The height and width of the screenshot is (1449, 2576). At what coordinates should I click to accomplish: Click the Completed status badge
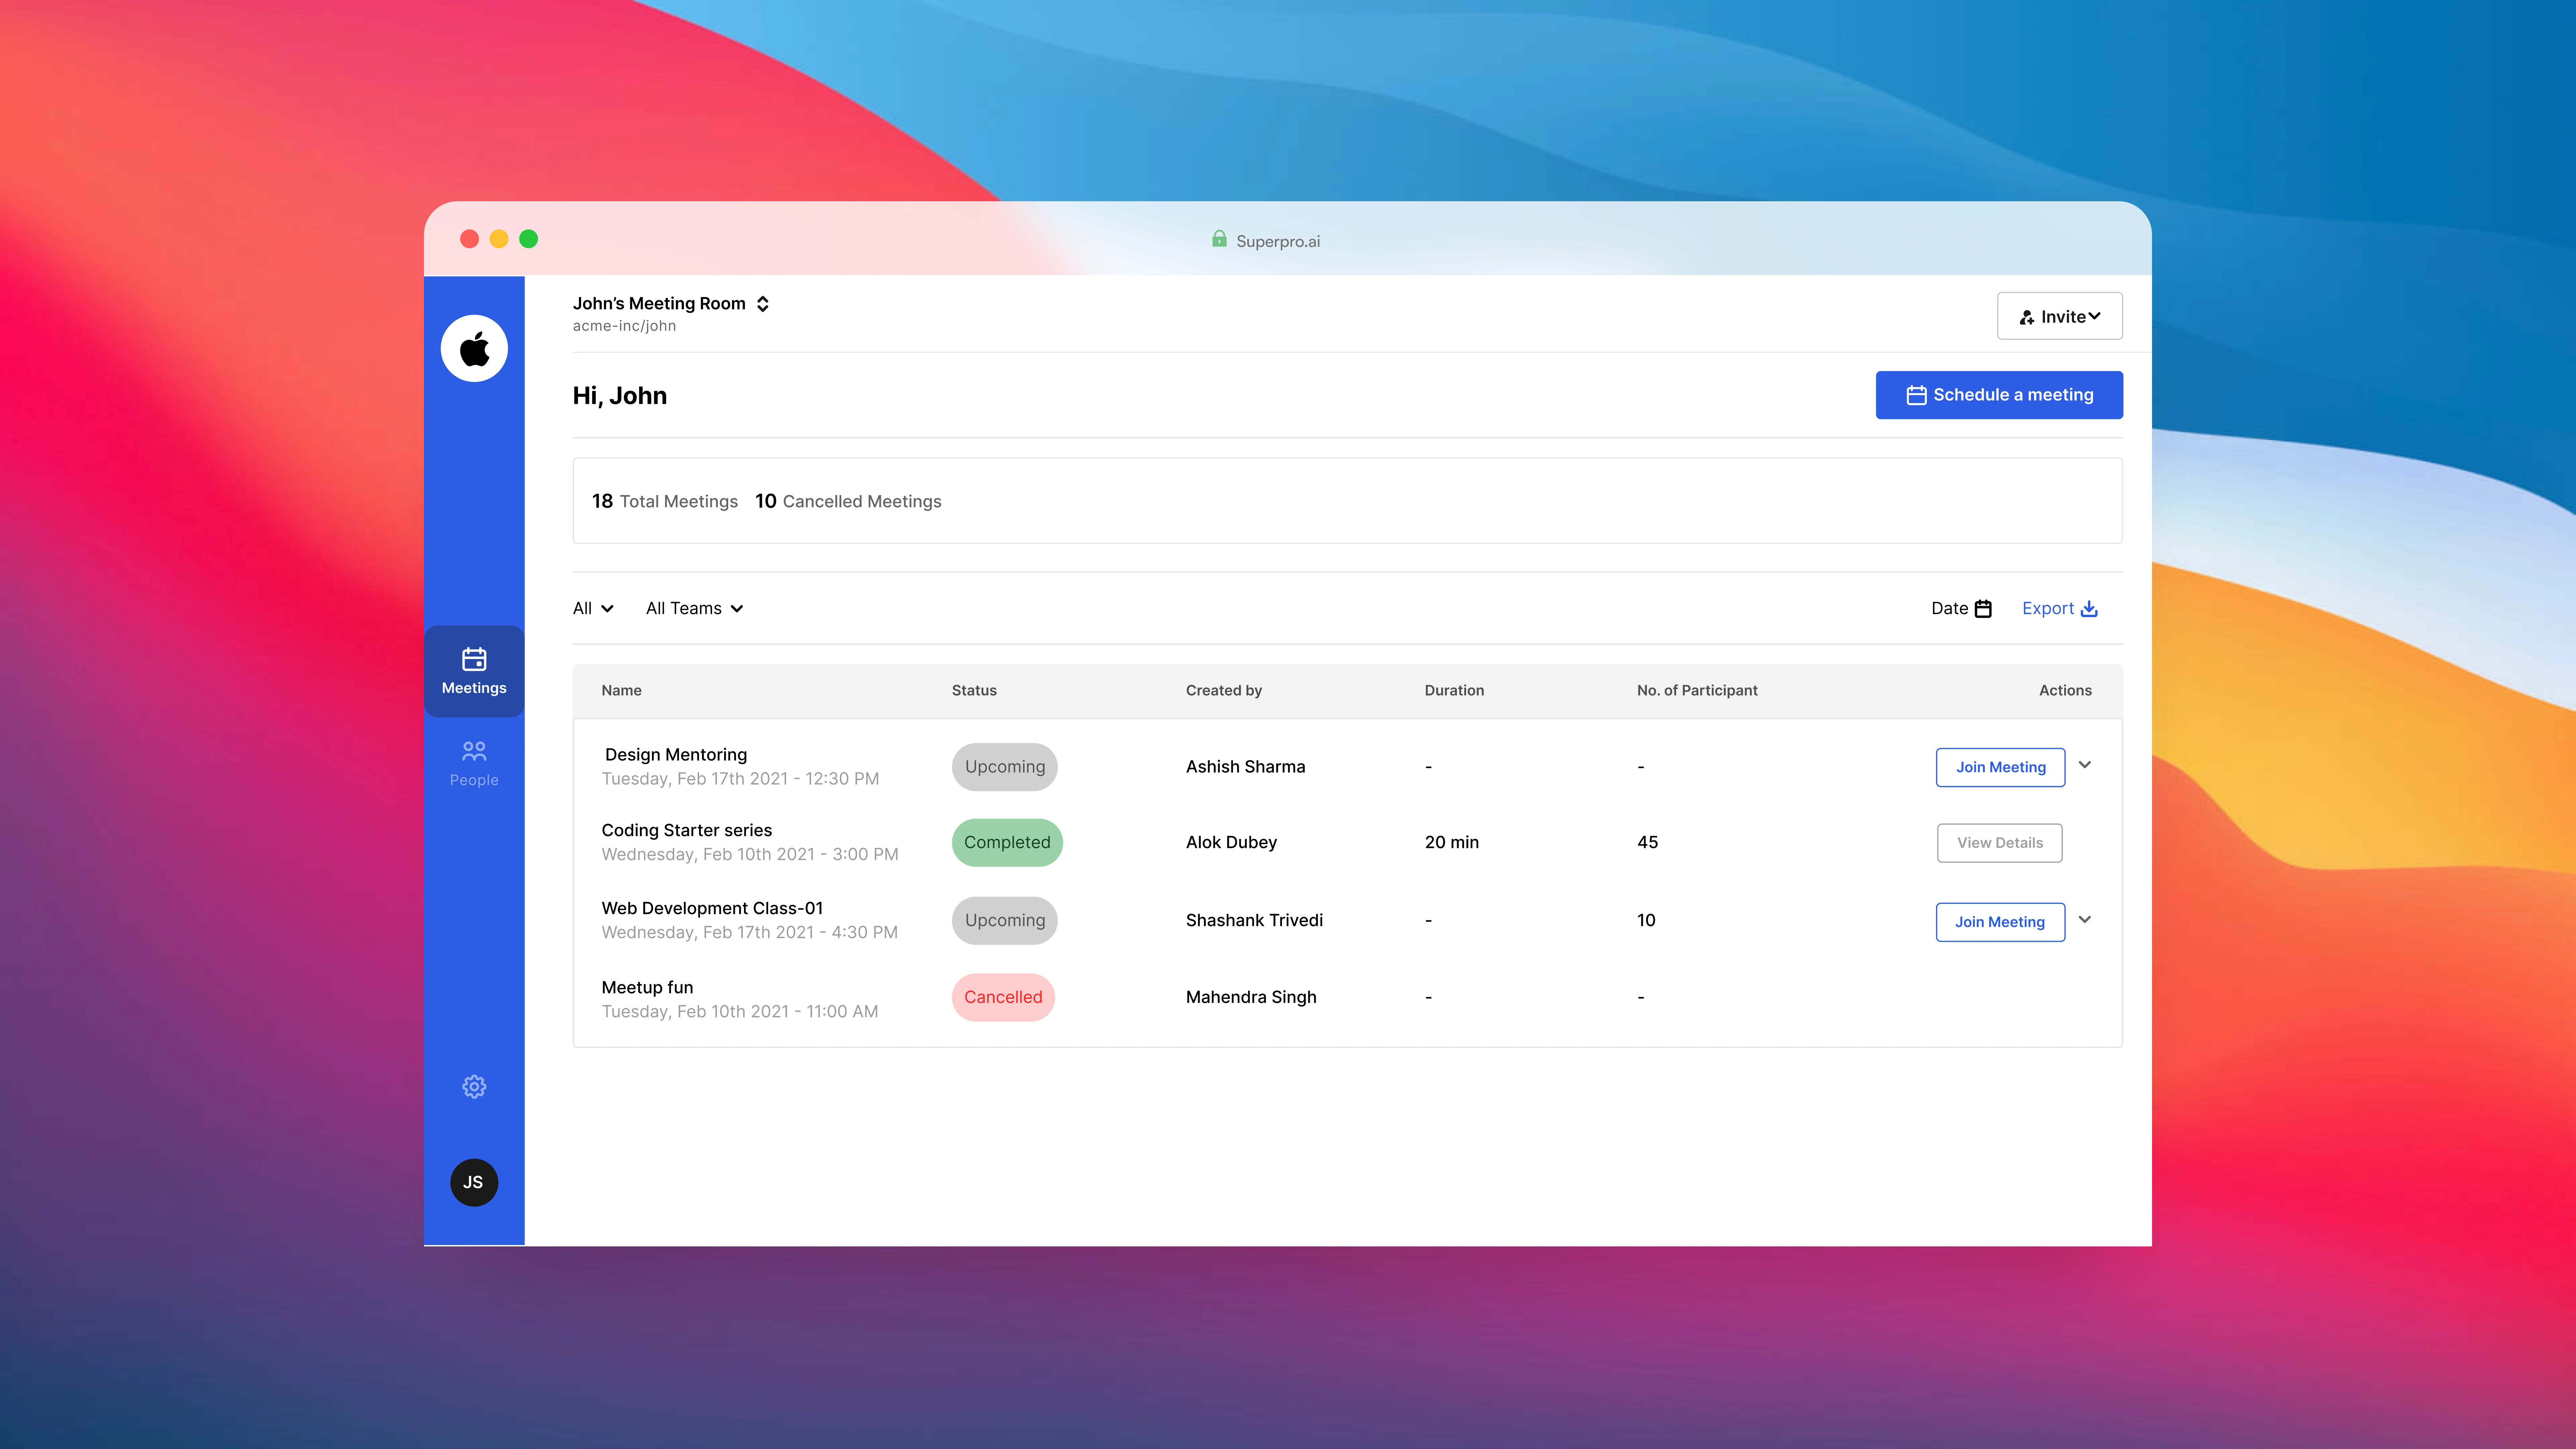click(1007, 843)
